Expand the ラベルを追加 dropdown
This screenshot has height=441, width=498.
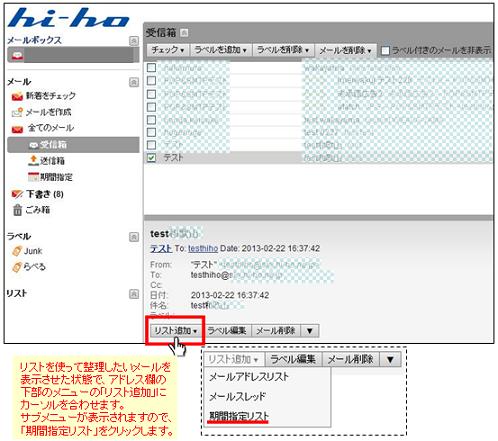221,50
